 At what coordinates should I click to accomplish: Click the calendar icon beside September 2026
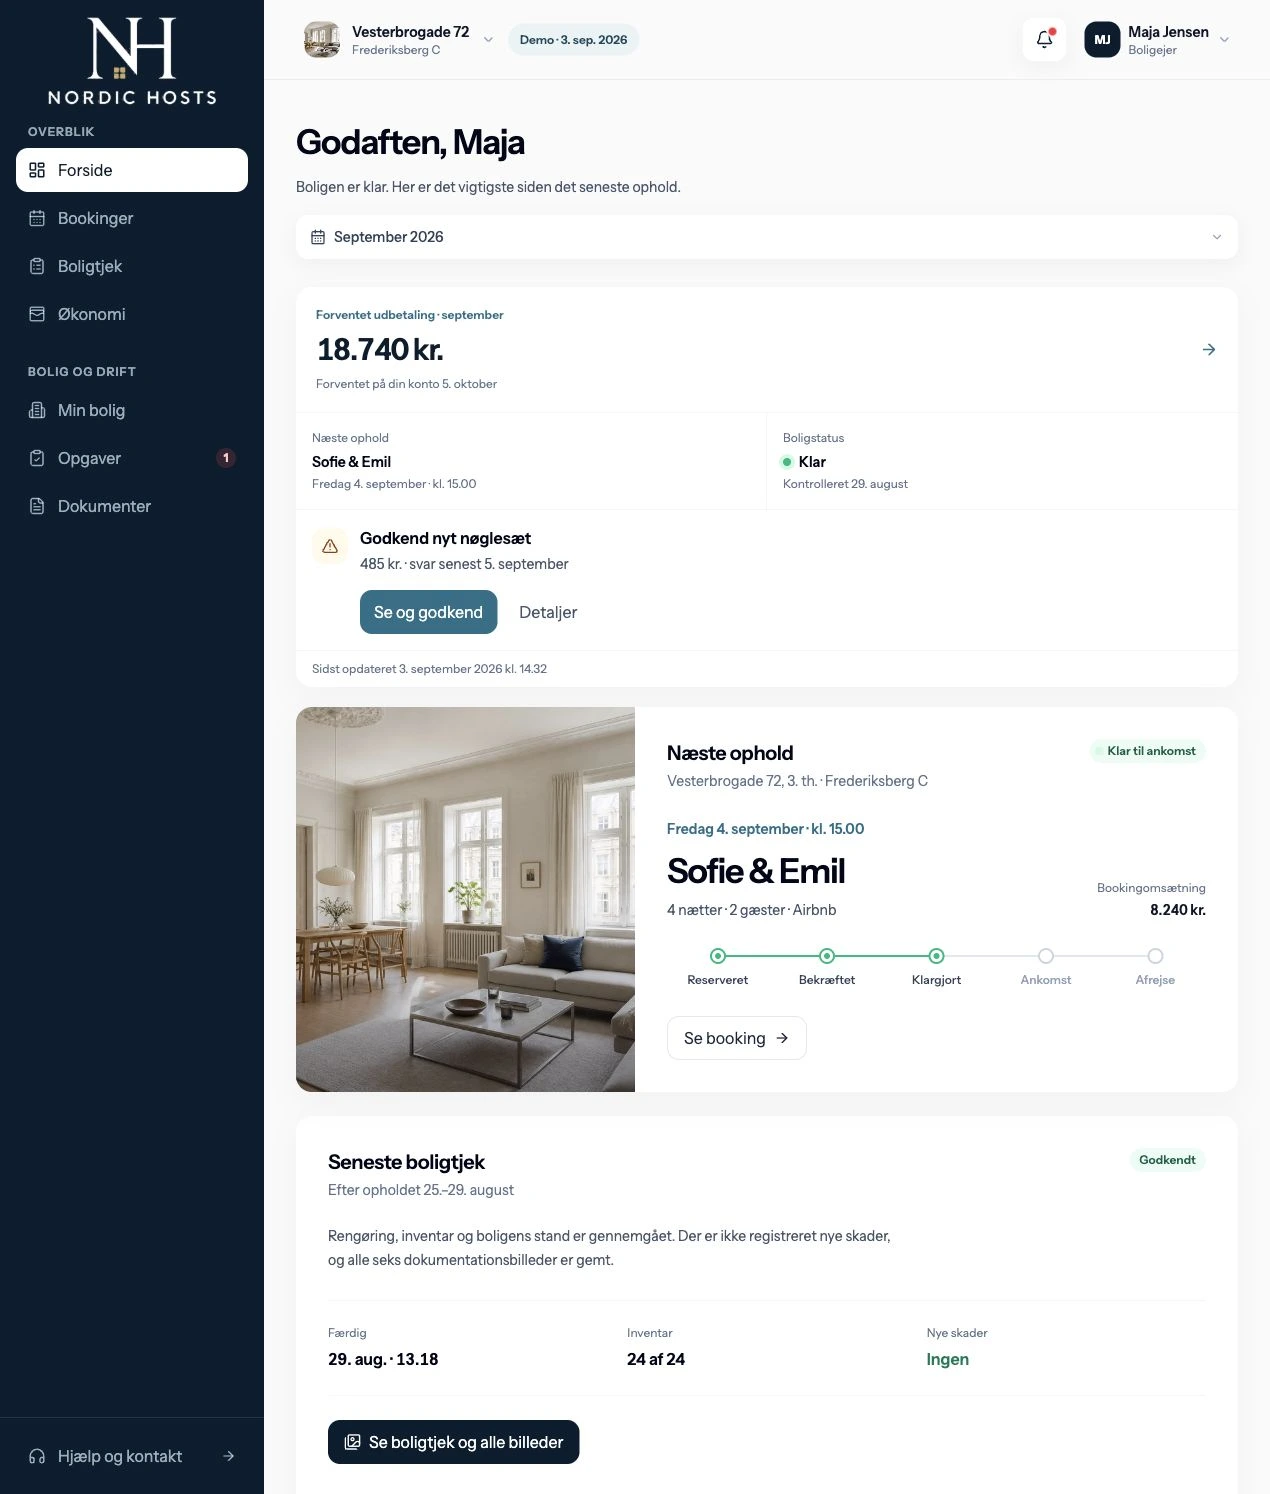coord(318,237)
